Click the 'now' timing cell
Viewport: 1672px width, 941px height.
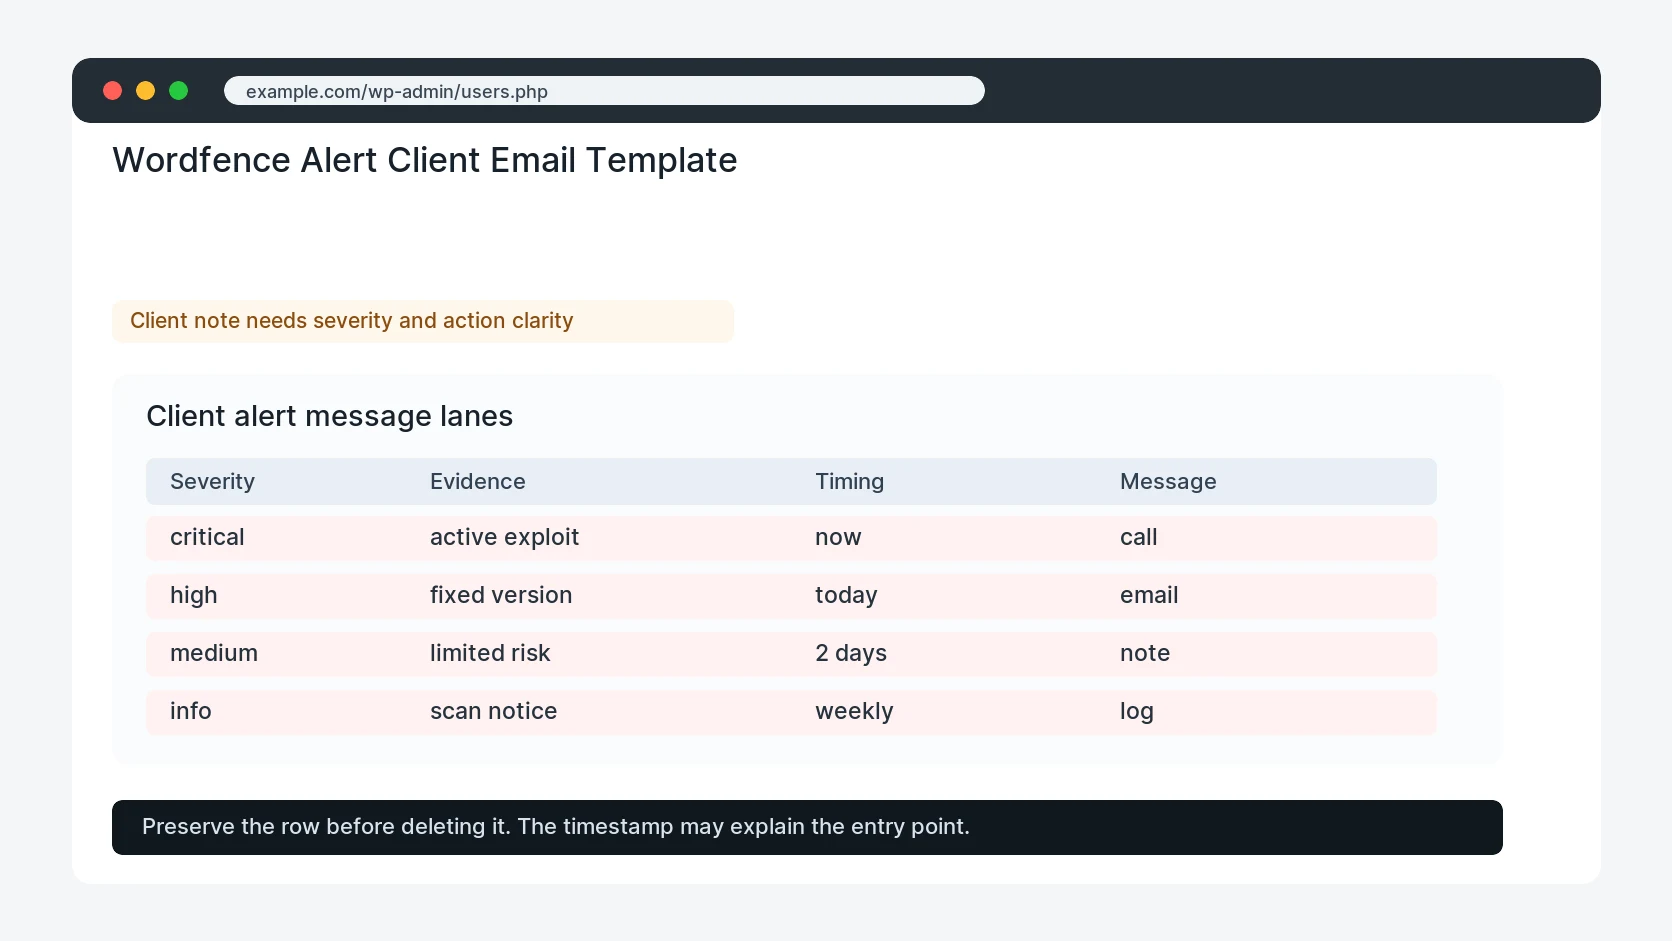tap(838, 538)
